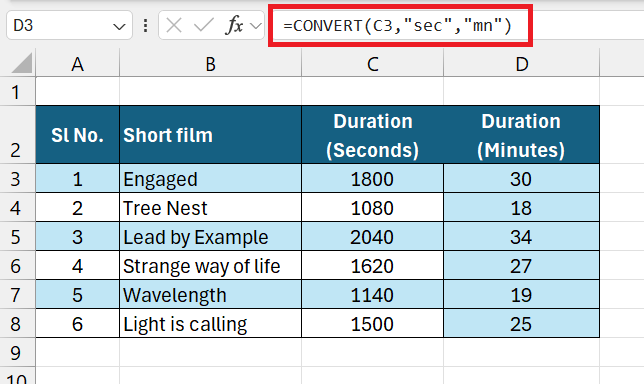The height and width of the screenshot is (384, 644).
Task: Select row 2 header
Action: (x=17, y=135)
